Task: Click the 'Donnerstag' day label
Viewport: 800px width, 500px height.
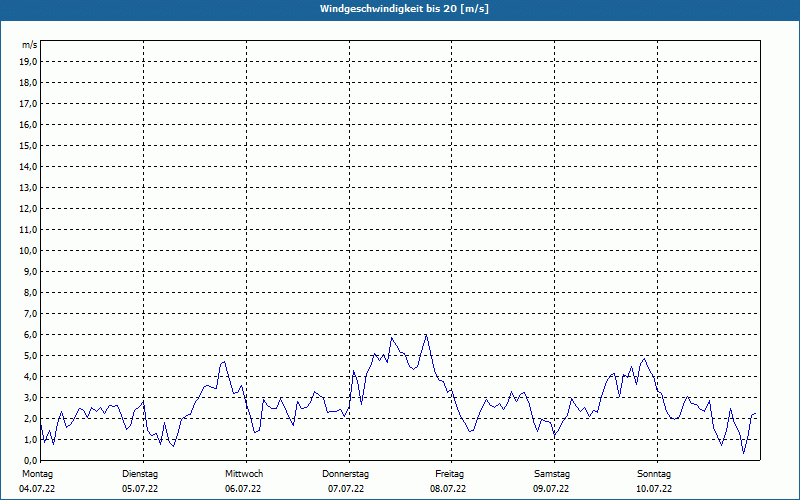Action: pos(345,474)
